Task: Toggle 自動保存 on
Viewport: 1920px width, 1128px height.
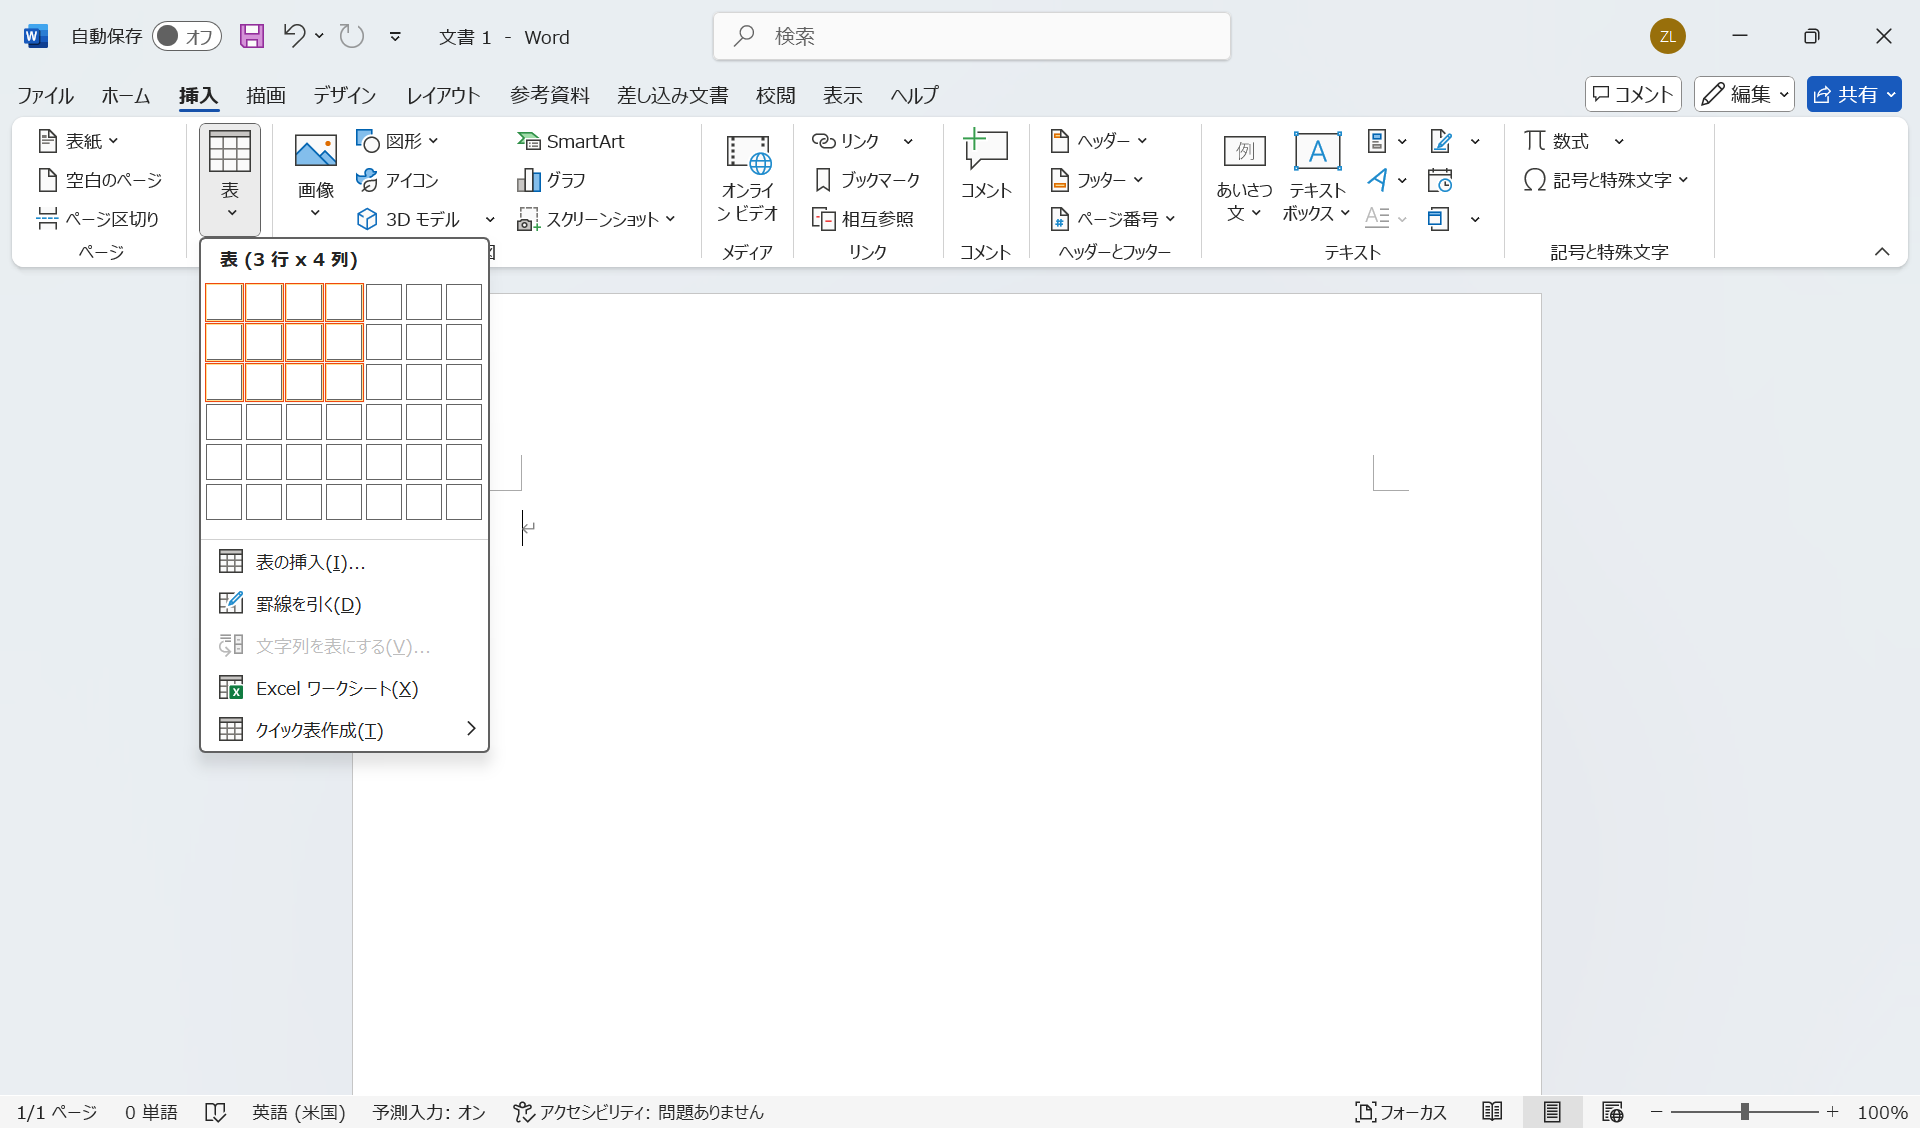Action: click(186, 35)
